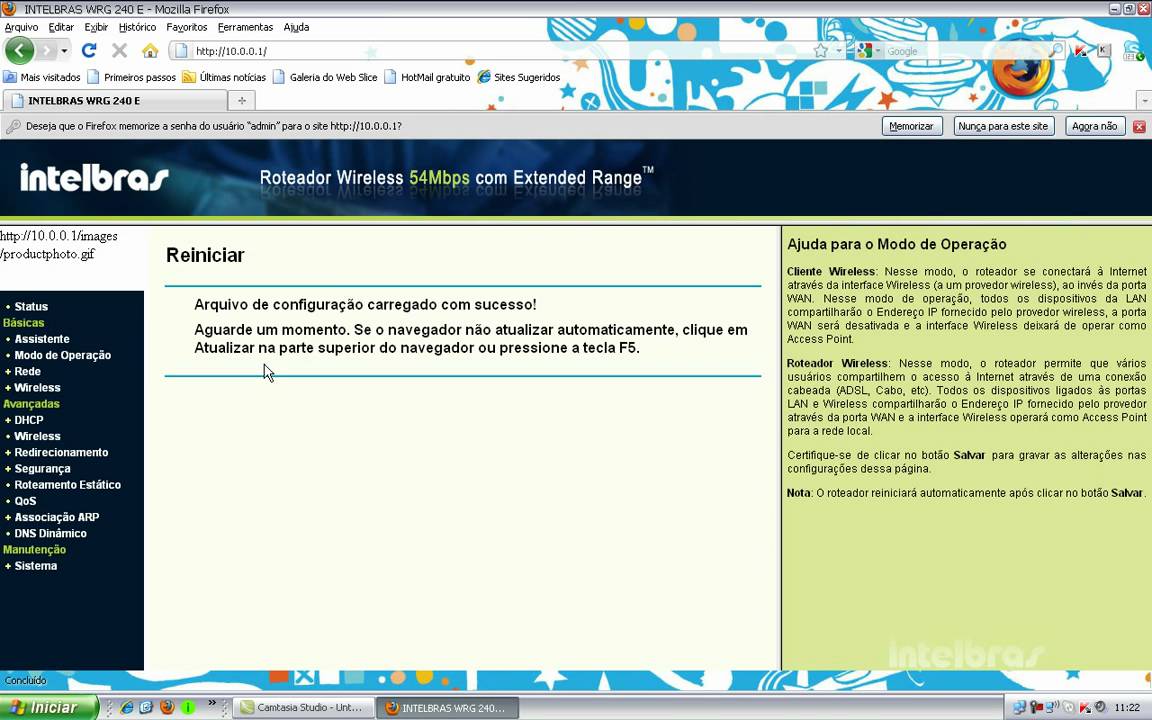
Task: Open the HotMail gratuito bookmark
Action: [x=427, y=77]
